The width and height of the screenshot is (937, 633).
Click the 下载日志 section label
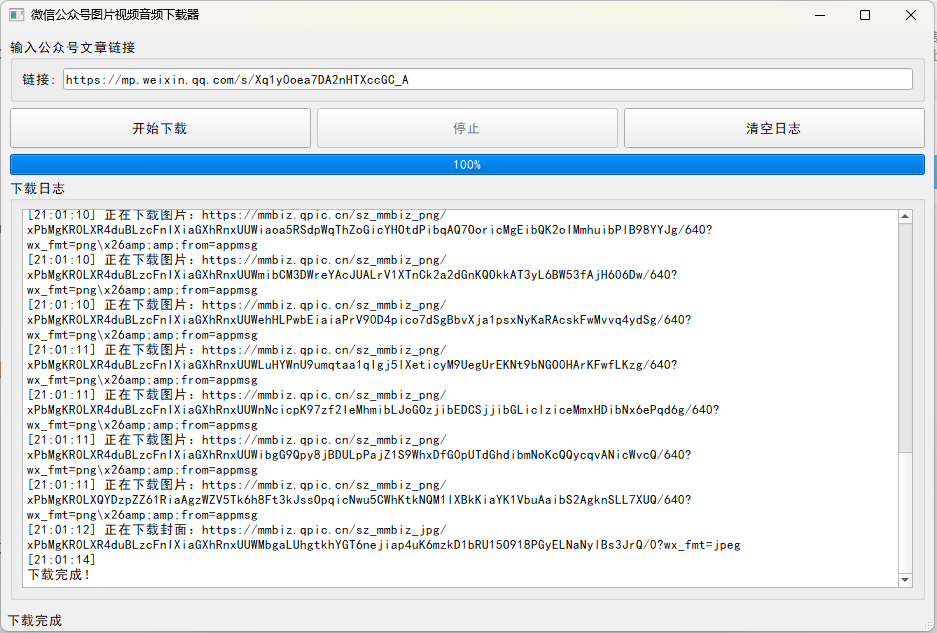[37, 188]
